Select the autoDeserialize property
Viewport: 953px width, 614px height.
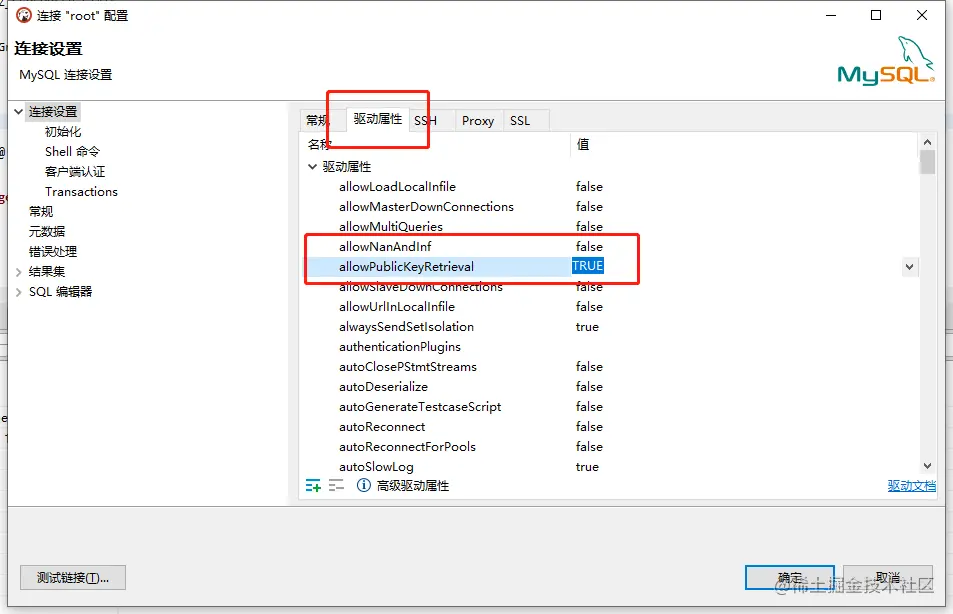pyautogui.click(x=384, y=387)
